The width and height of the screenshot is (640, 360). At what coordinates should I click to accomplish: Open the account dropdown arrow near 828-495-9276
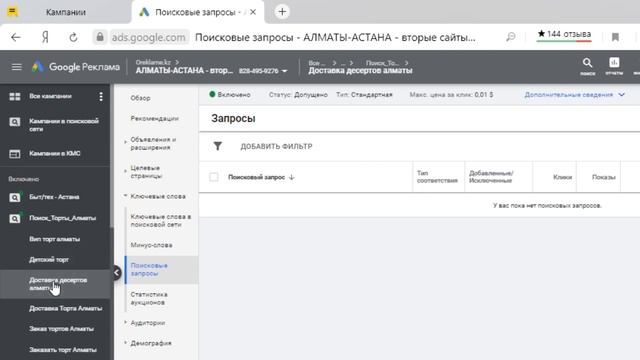point(284,71)
